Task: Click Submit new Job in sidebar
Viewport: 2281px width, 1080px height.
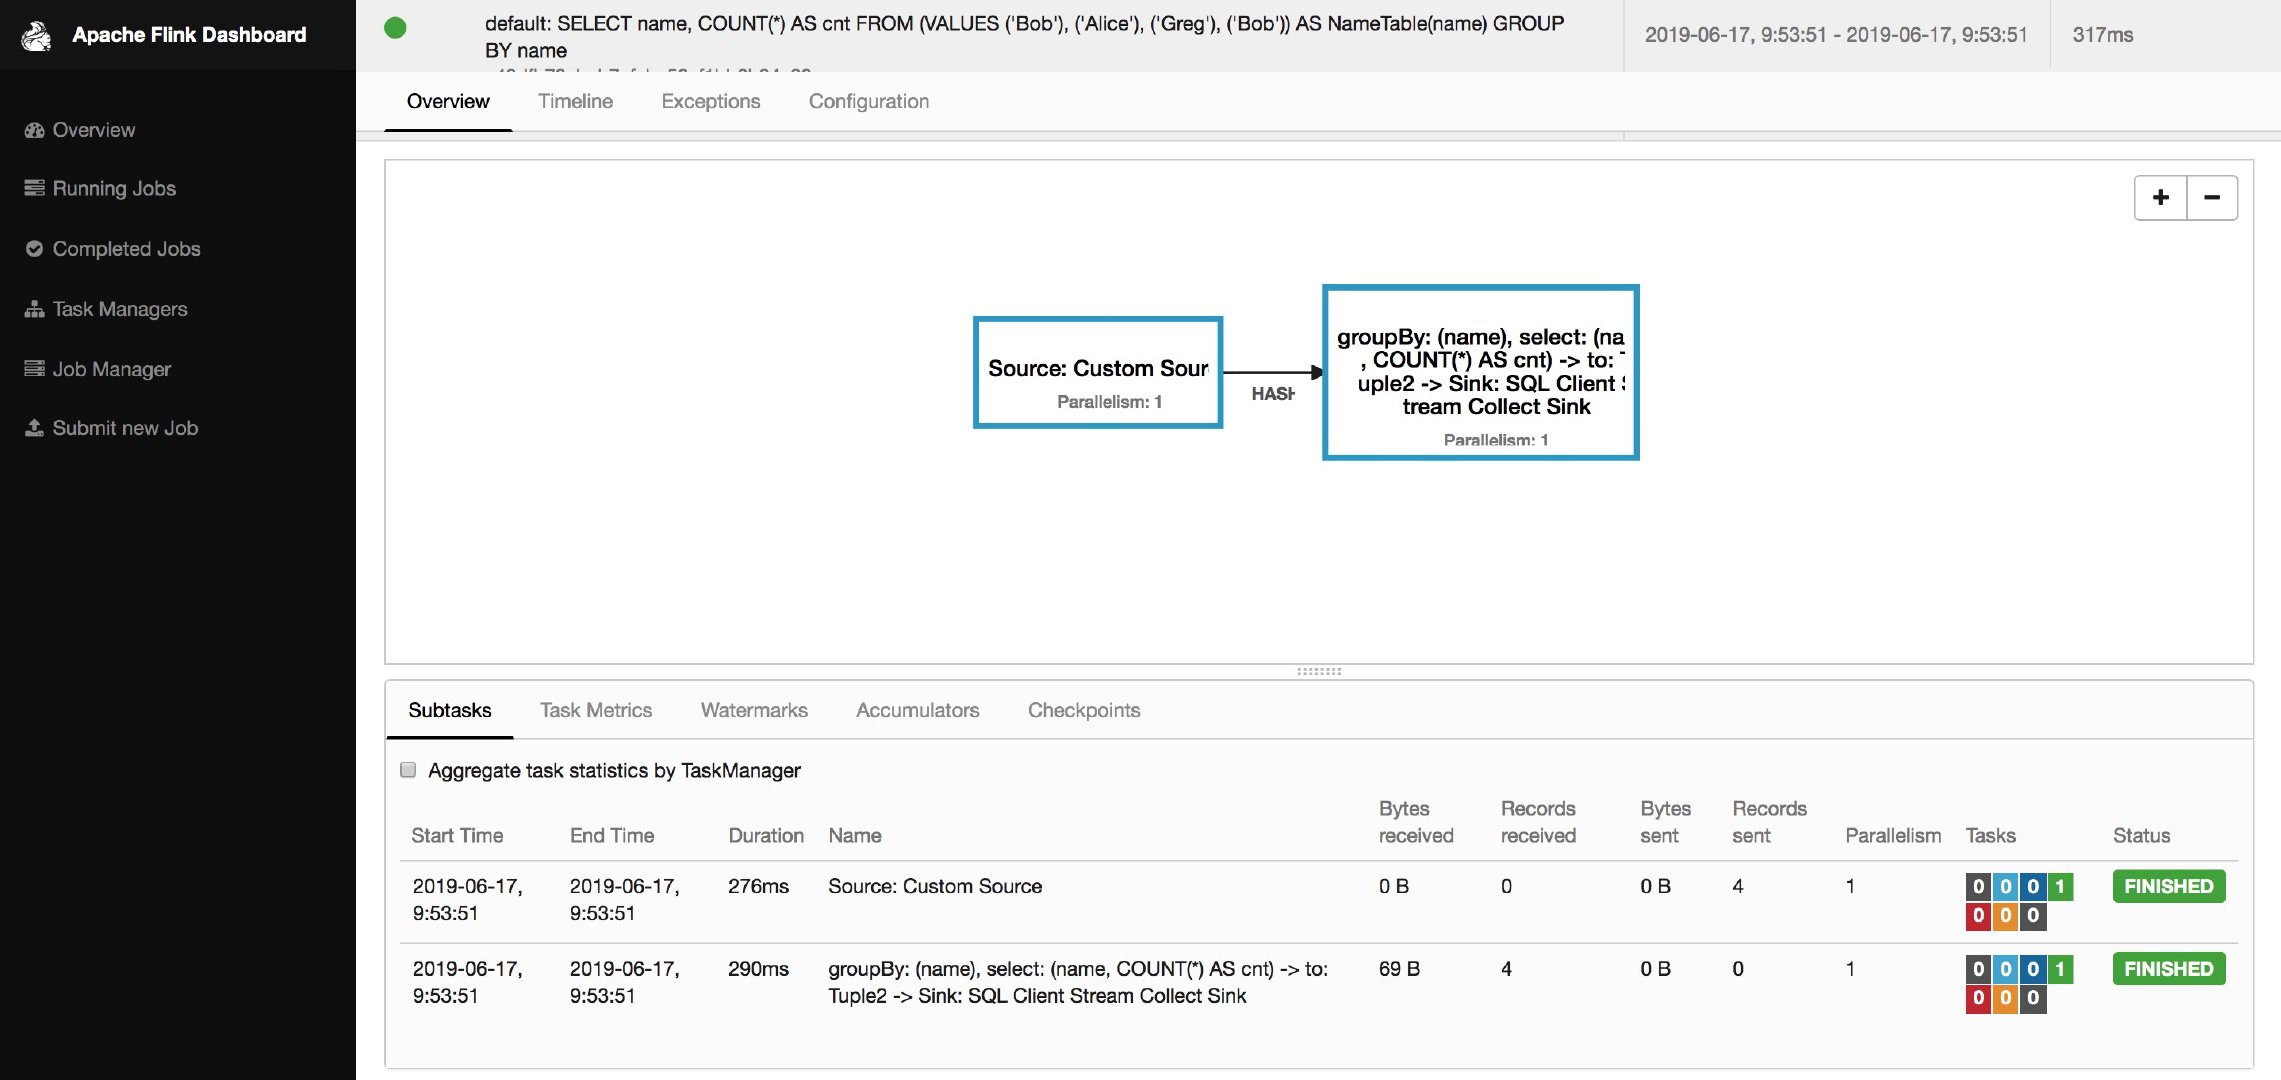Action: tap(124, 427)
